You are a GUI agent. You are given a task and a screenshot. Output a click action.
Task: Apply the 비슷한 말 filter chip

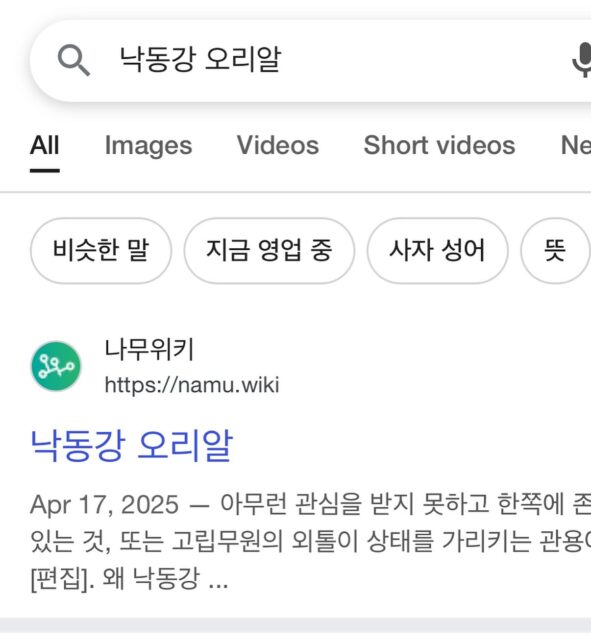(x=101, y=251)
